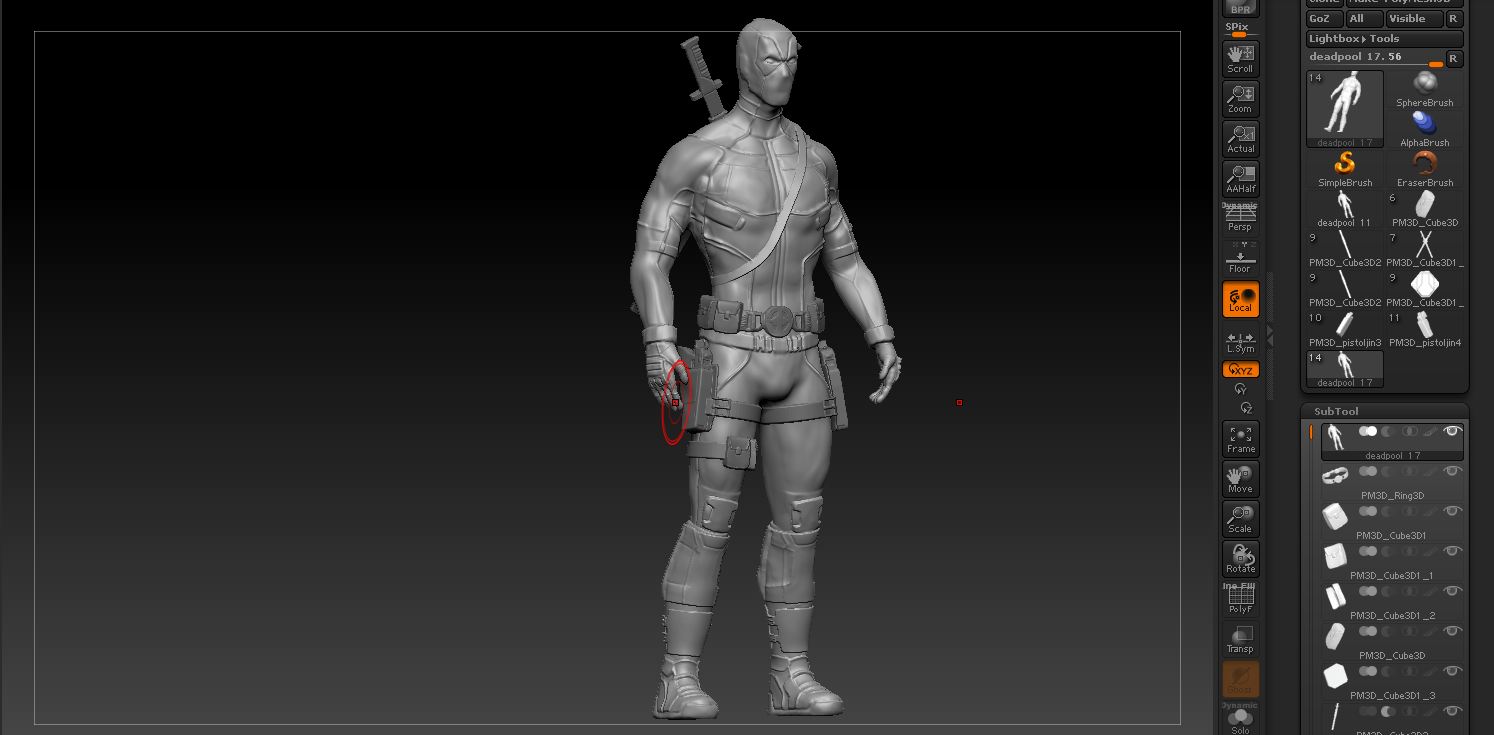Select the Rotate view tool
The width and height of the screenshot is (1494, 735).
(x=1240, y=559)
